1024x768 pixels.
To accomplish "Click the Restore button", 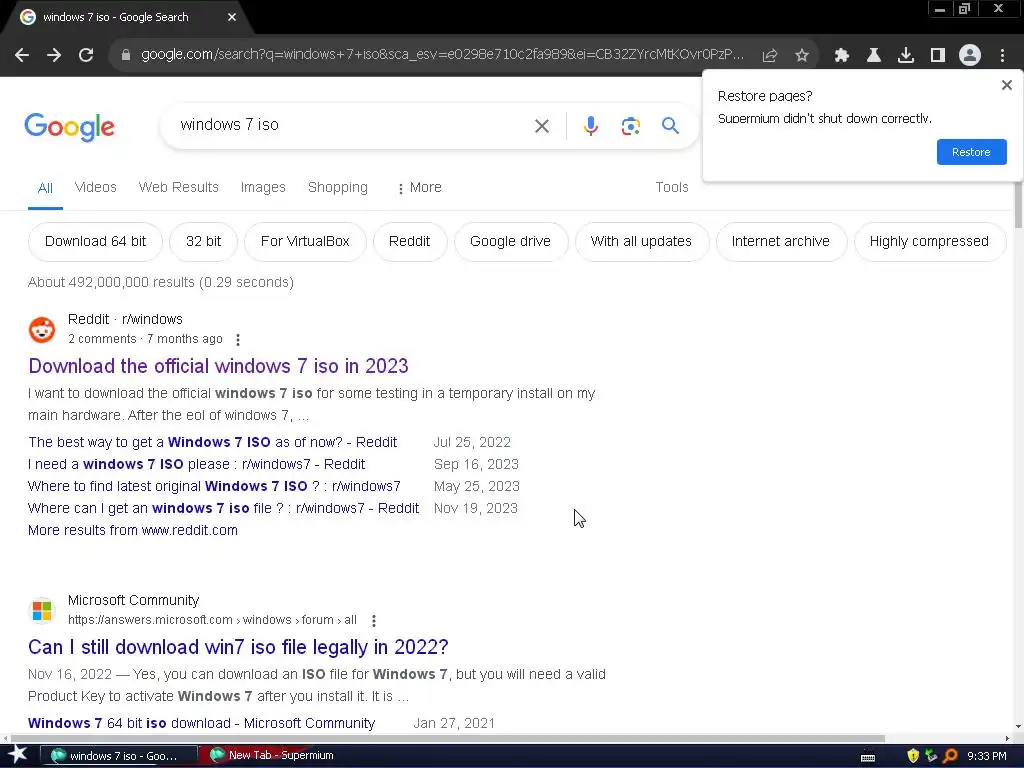I will coord(972,152).
